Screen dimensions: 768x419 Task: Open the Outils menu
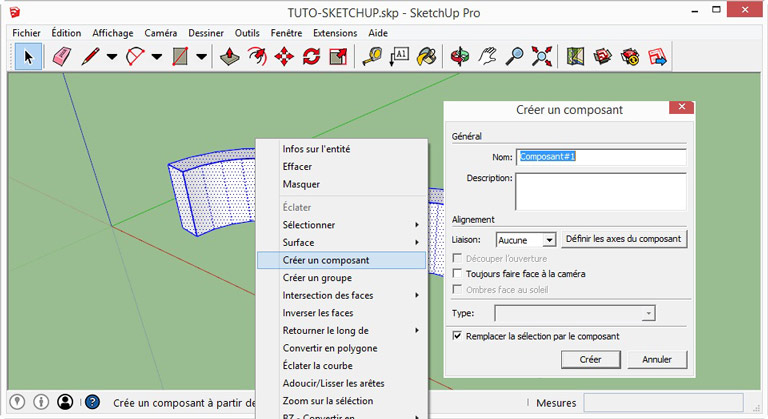click(247, 33)
